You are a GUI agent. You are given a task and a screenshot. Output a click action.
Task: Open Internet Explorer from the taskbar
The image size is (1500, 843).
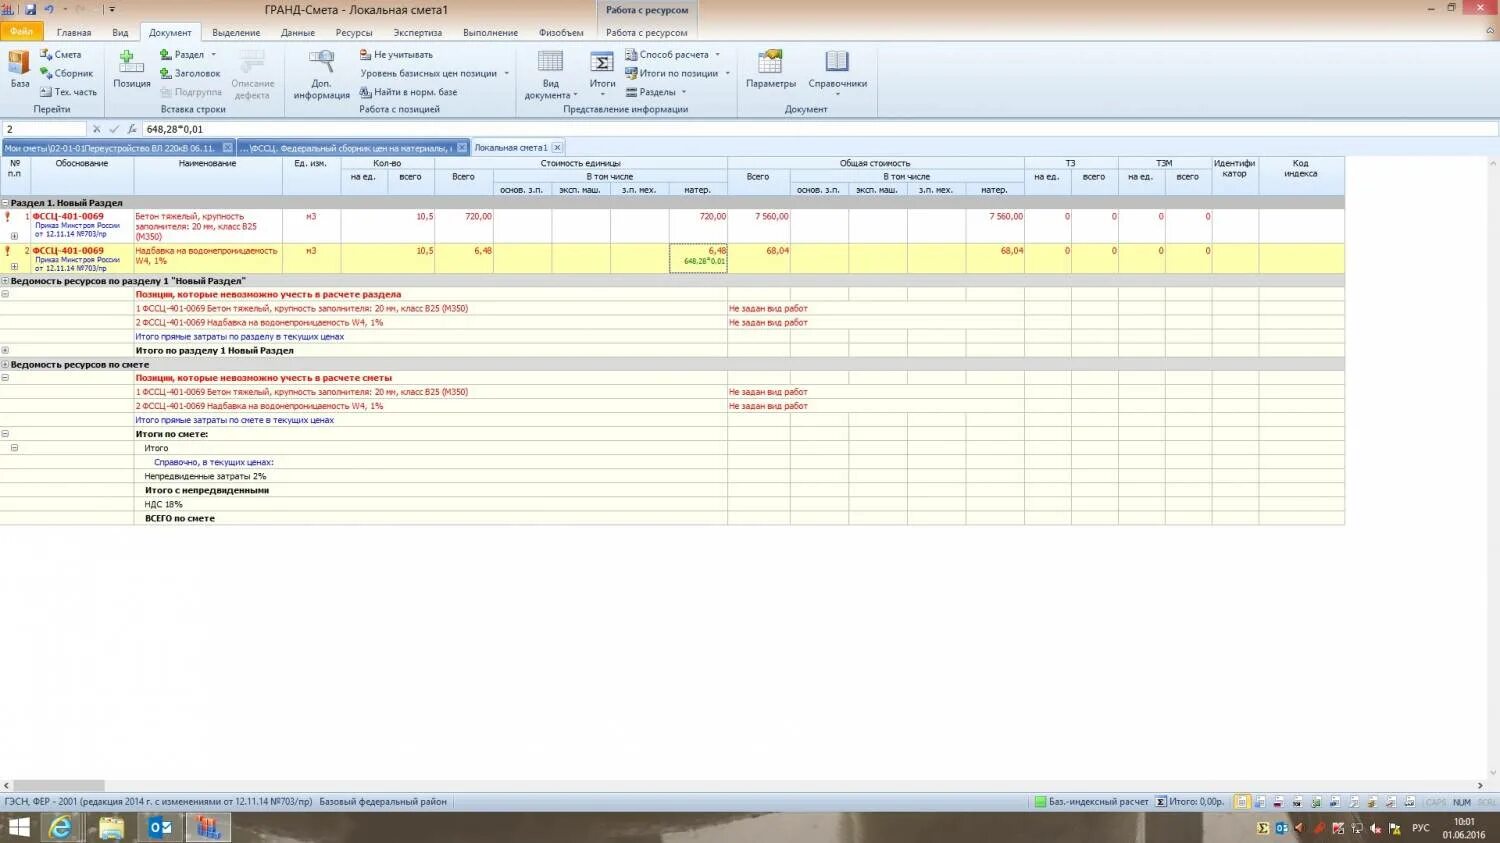pos(60,827)
